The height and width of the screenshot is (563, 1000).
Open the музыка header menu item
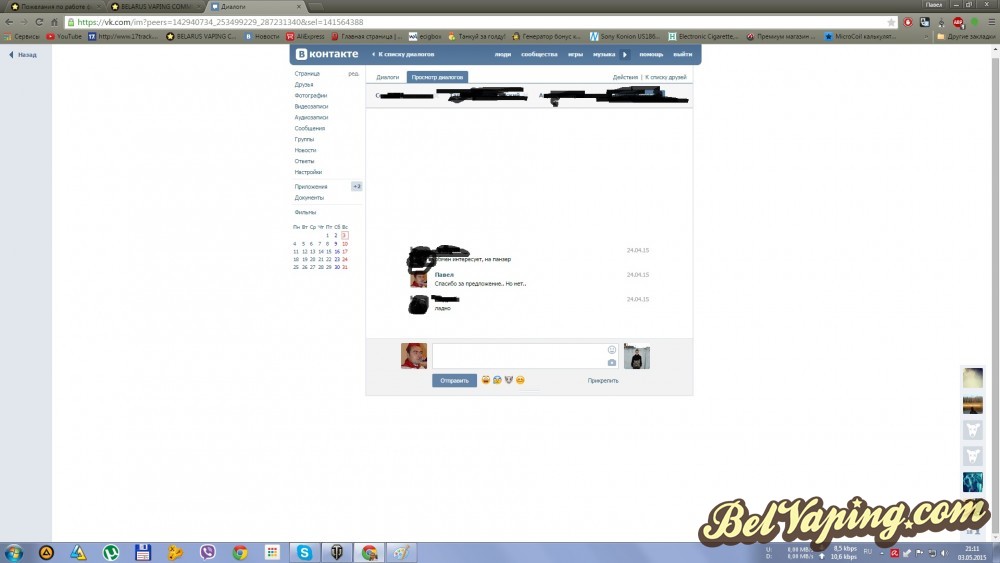point(603,54)
